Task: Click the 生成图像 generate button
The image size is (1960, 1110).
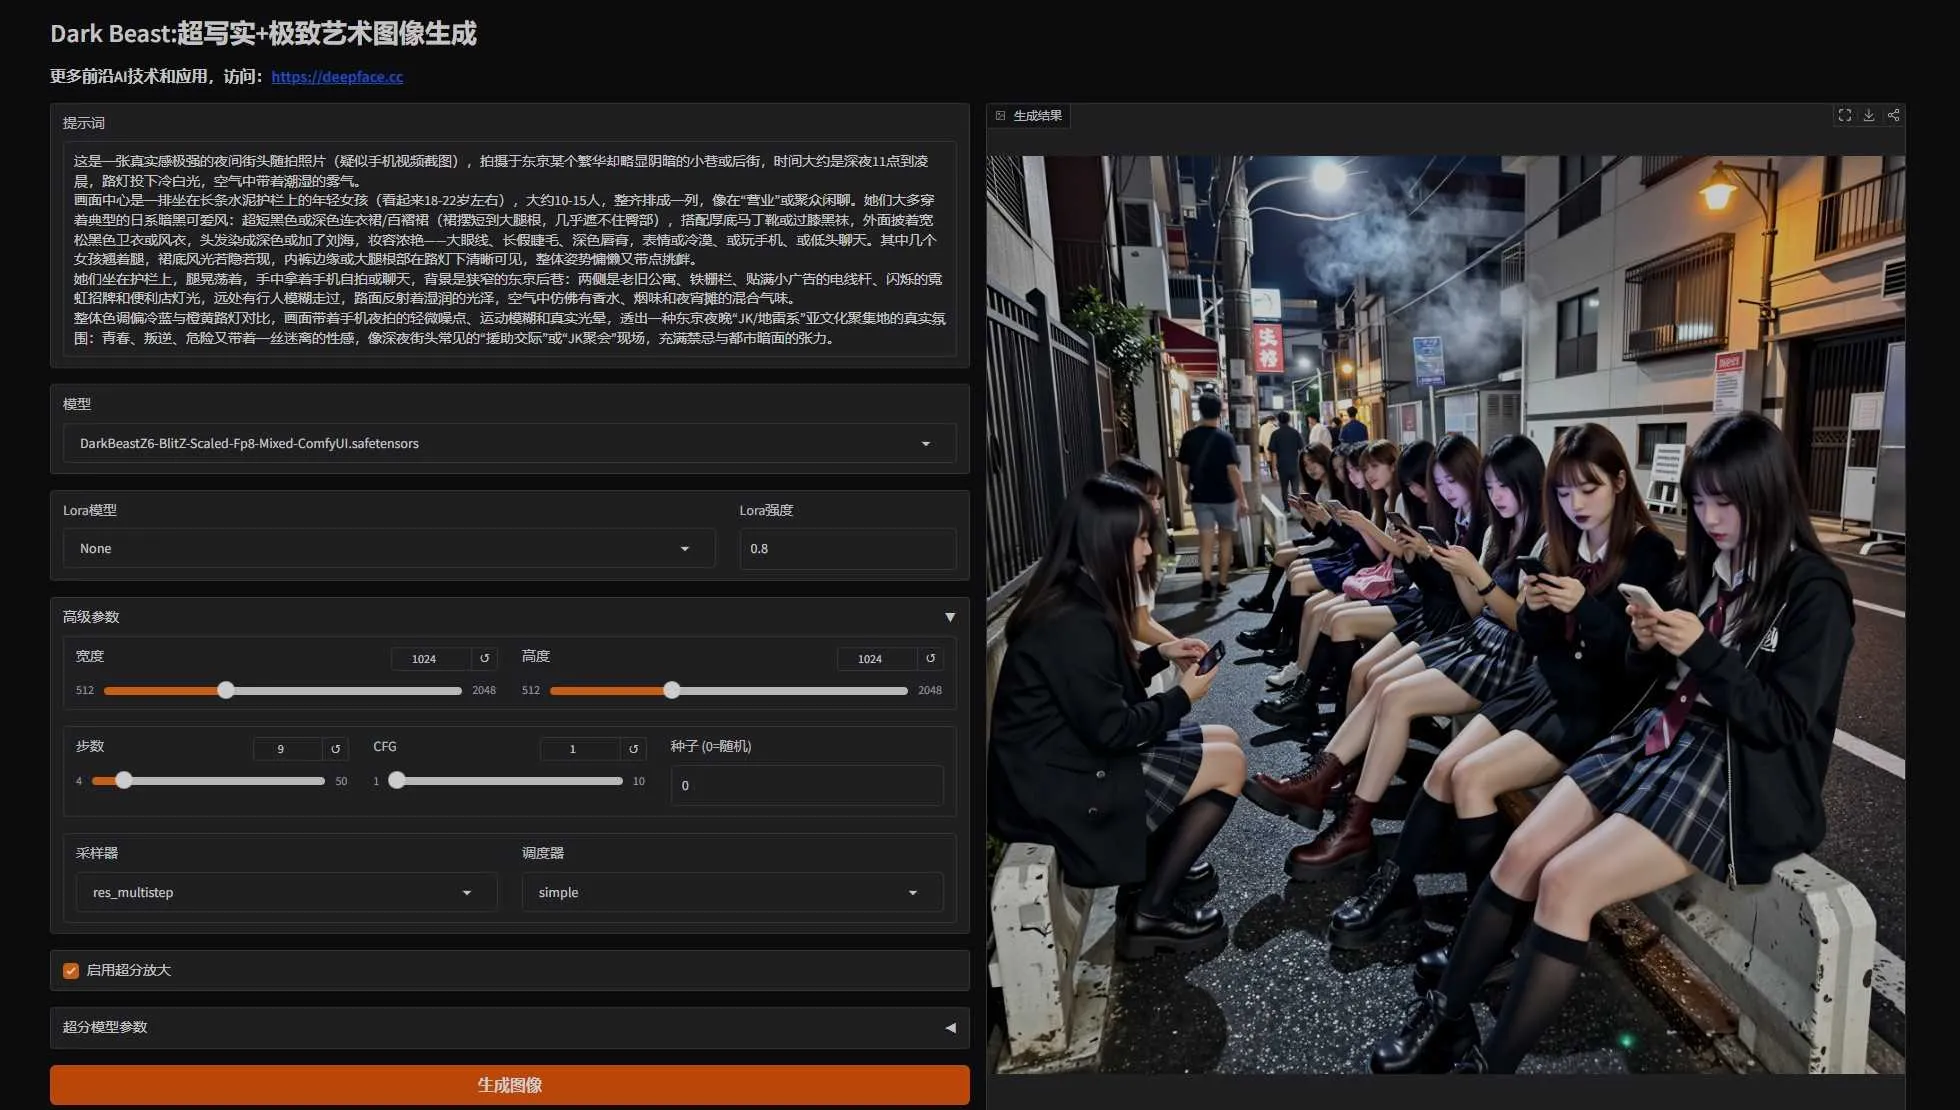Action: pyautogui.click(x=510, y=1084)
